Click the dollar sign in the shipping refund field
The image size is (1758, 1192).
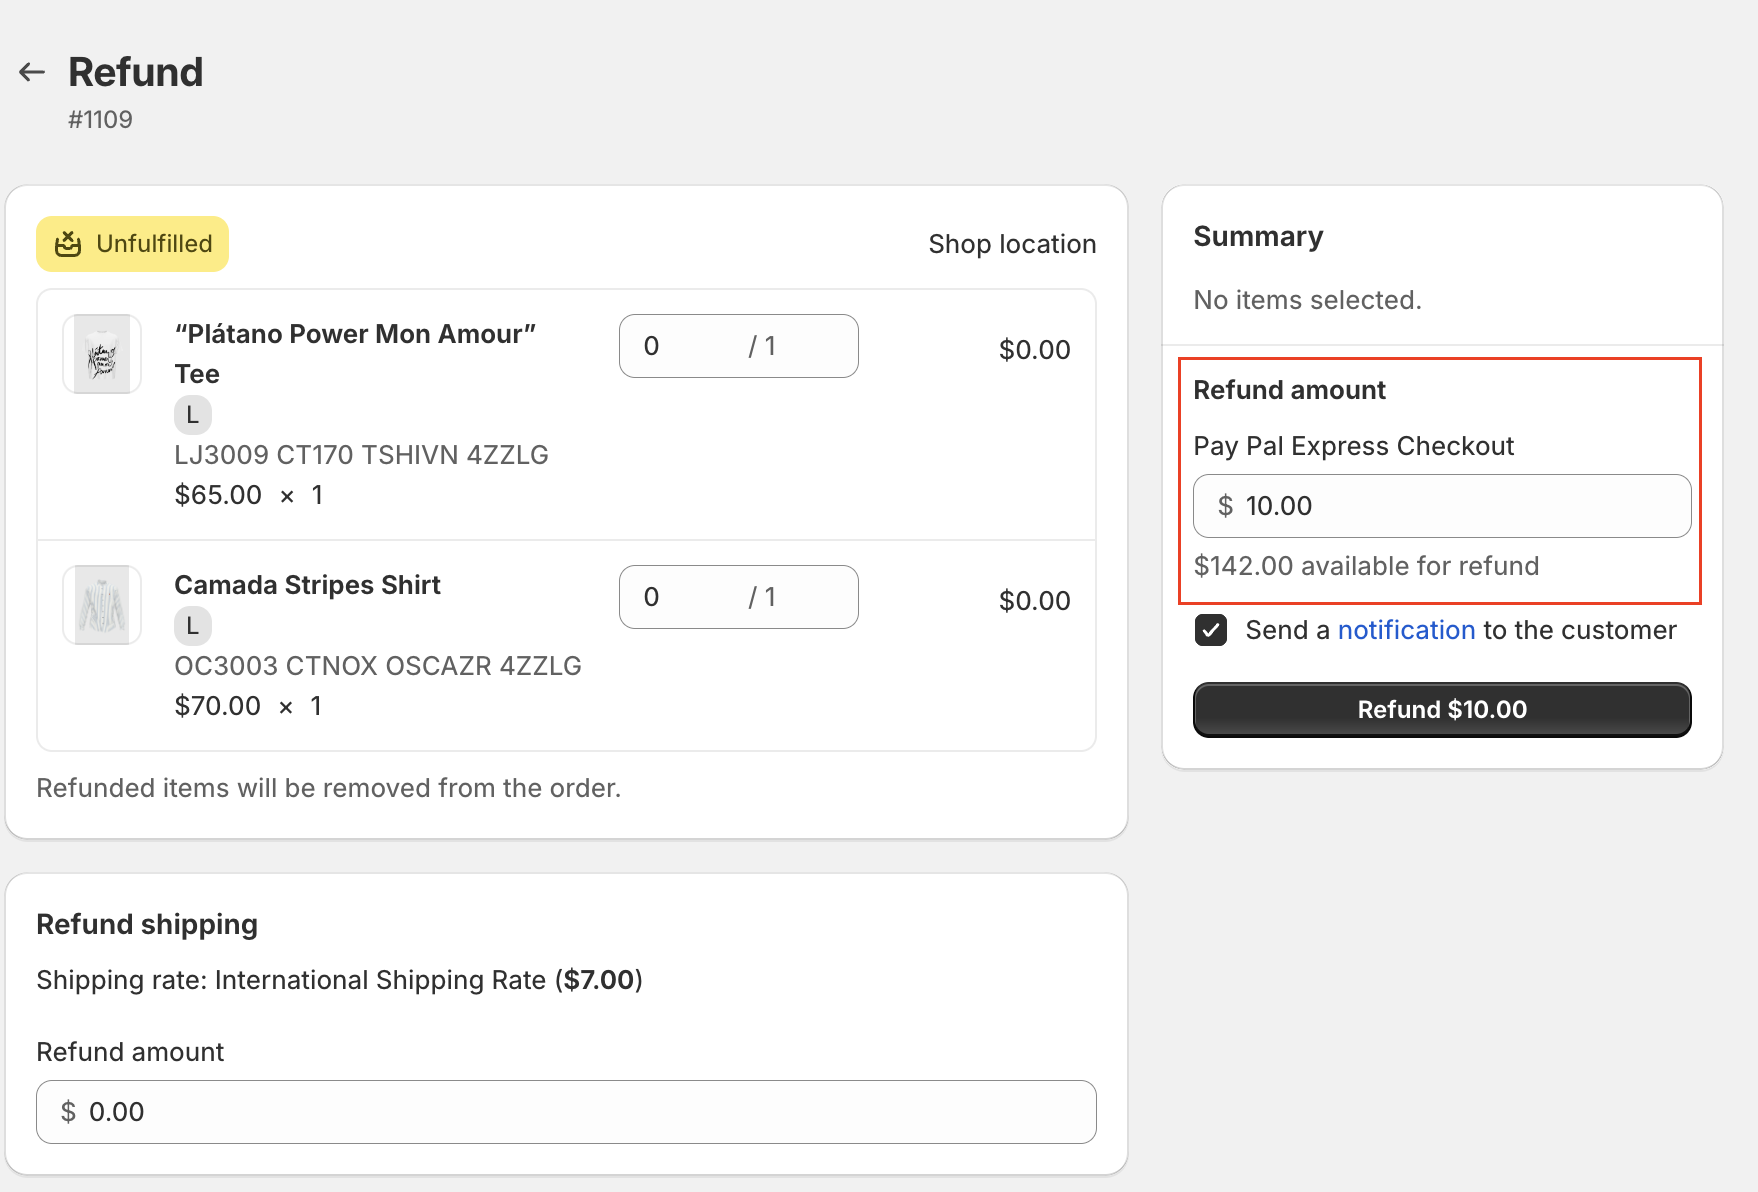[68, 1112]
